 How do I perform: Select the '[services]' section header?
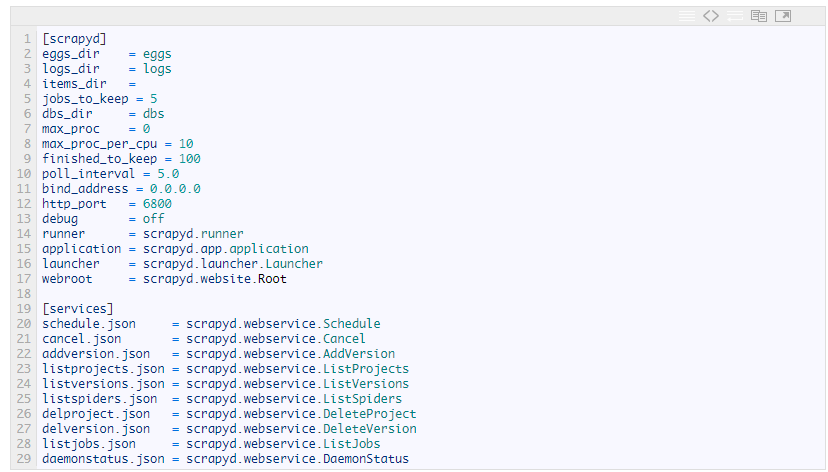(78, 309)
